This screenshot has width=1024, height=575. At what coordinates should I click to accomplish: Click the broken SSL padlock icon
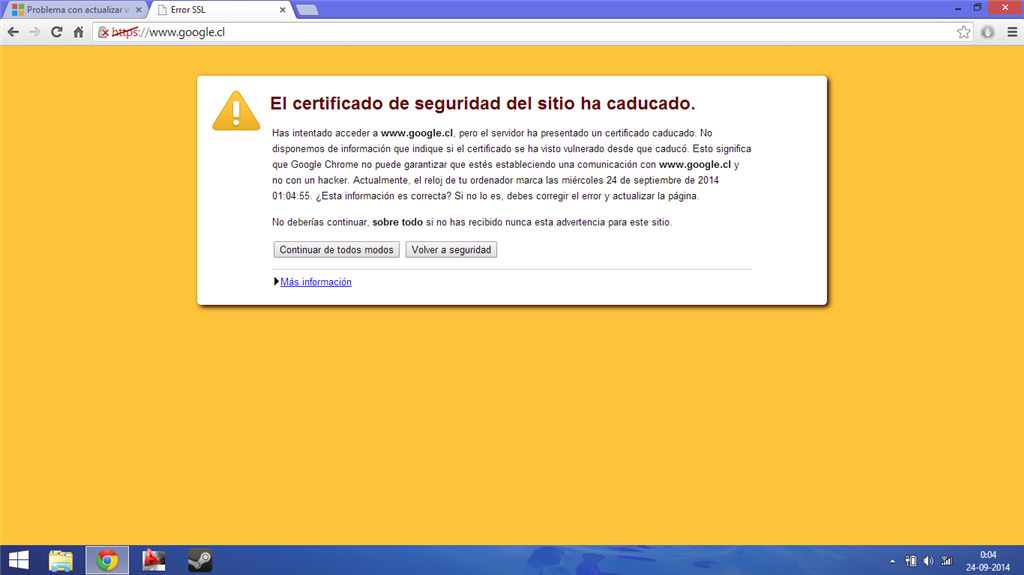pyautogui.click(x=103, y=32)
